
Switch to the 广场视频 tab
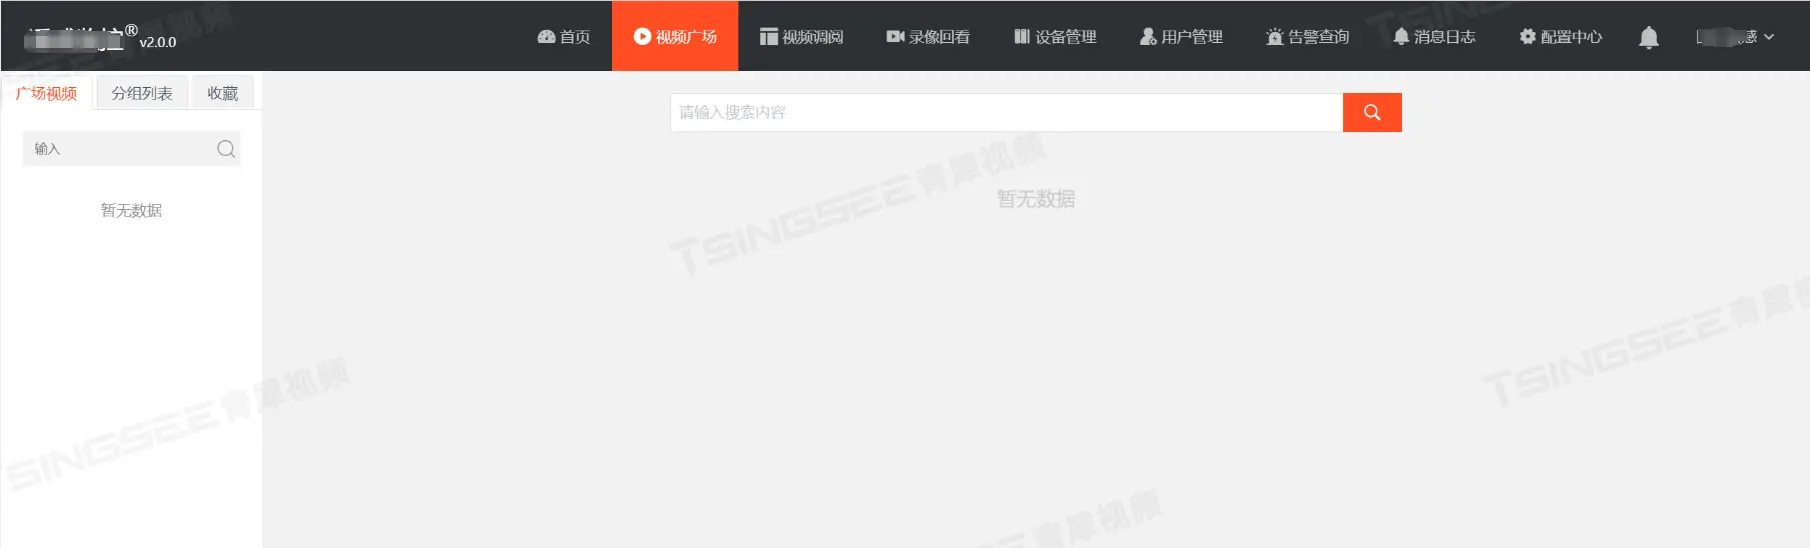pyautogui.click(x=46, y=93)
